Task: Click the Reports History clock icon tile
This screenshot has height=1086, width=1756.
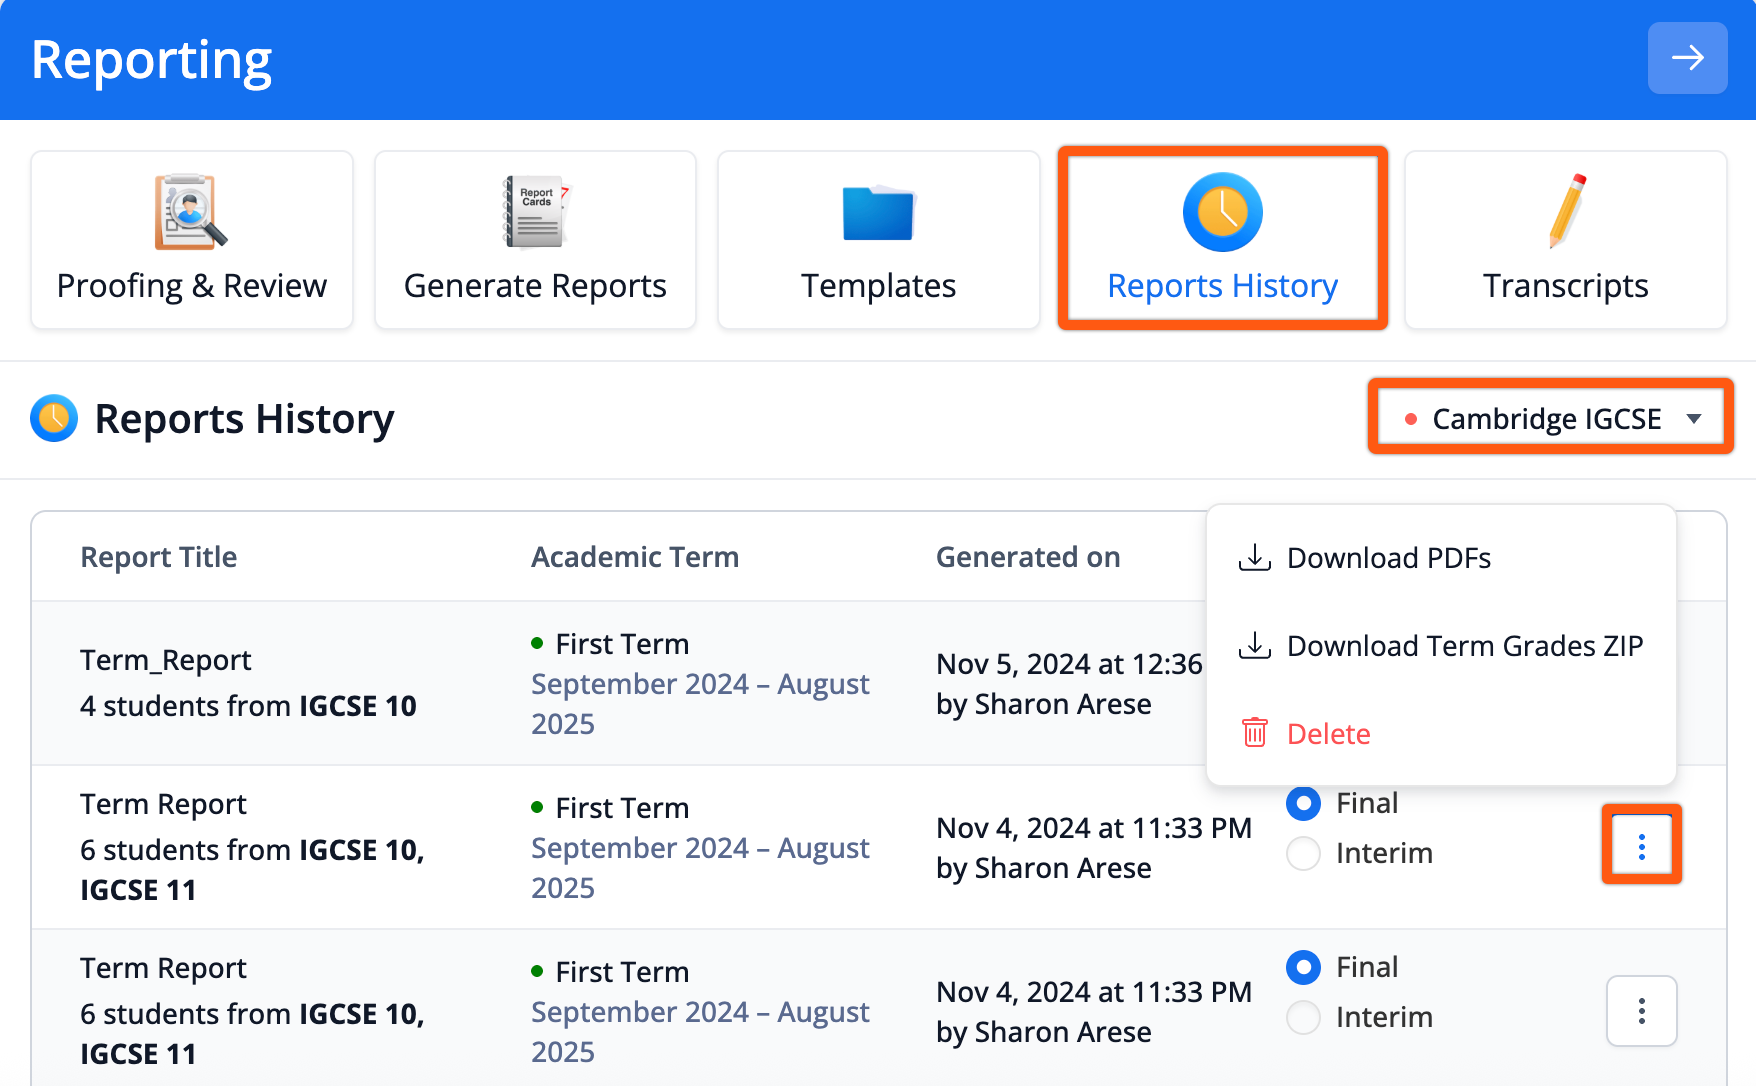Action: (x=1222, y=212)
